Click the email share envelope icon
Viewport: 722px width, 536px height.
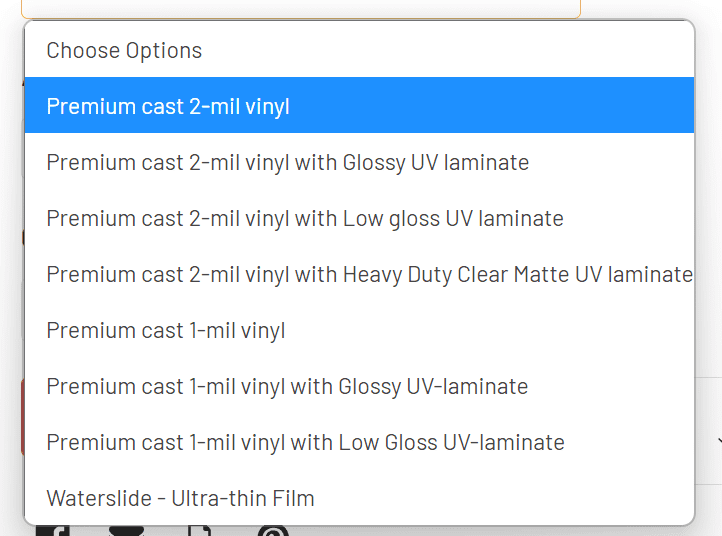[126, 531]
